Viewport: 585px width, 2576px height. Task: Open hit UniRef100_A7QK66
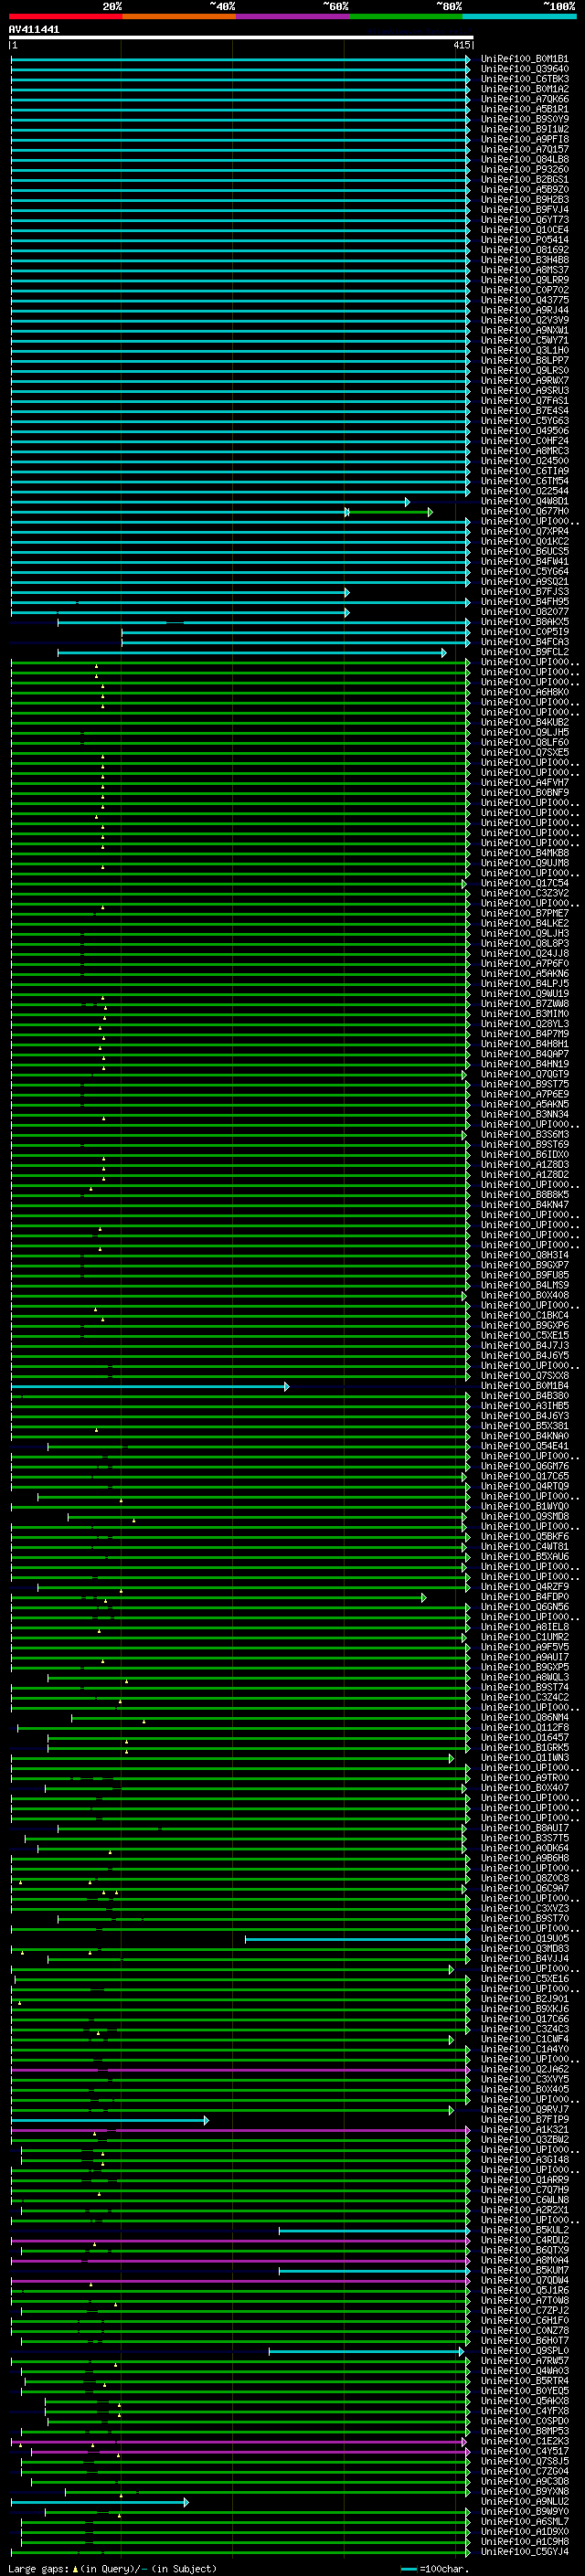(x=524, y=99)
